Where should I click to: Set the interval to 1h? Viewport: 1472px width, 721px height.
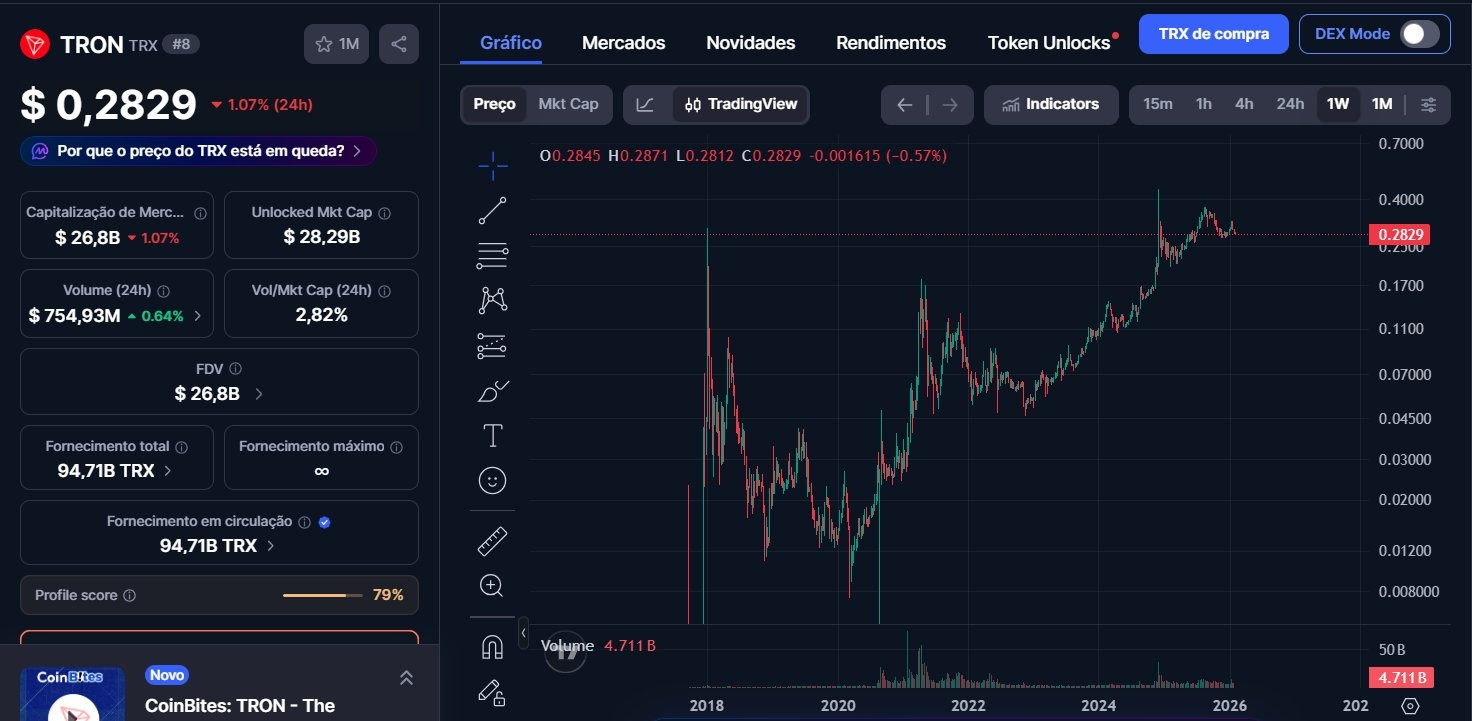coord(1204,104)
